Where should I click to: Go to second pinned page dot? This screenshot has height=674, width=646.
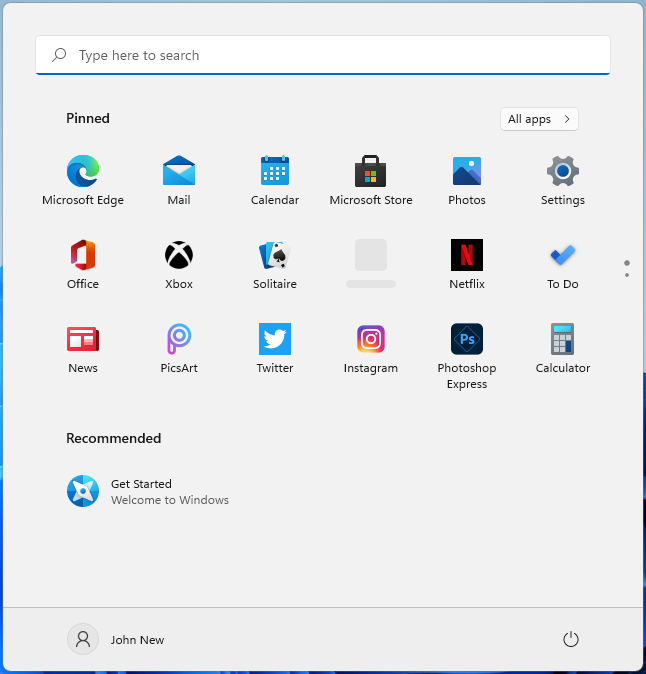coord(627,275)
